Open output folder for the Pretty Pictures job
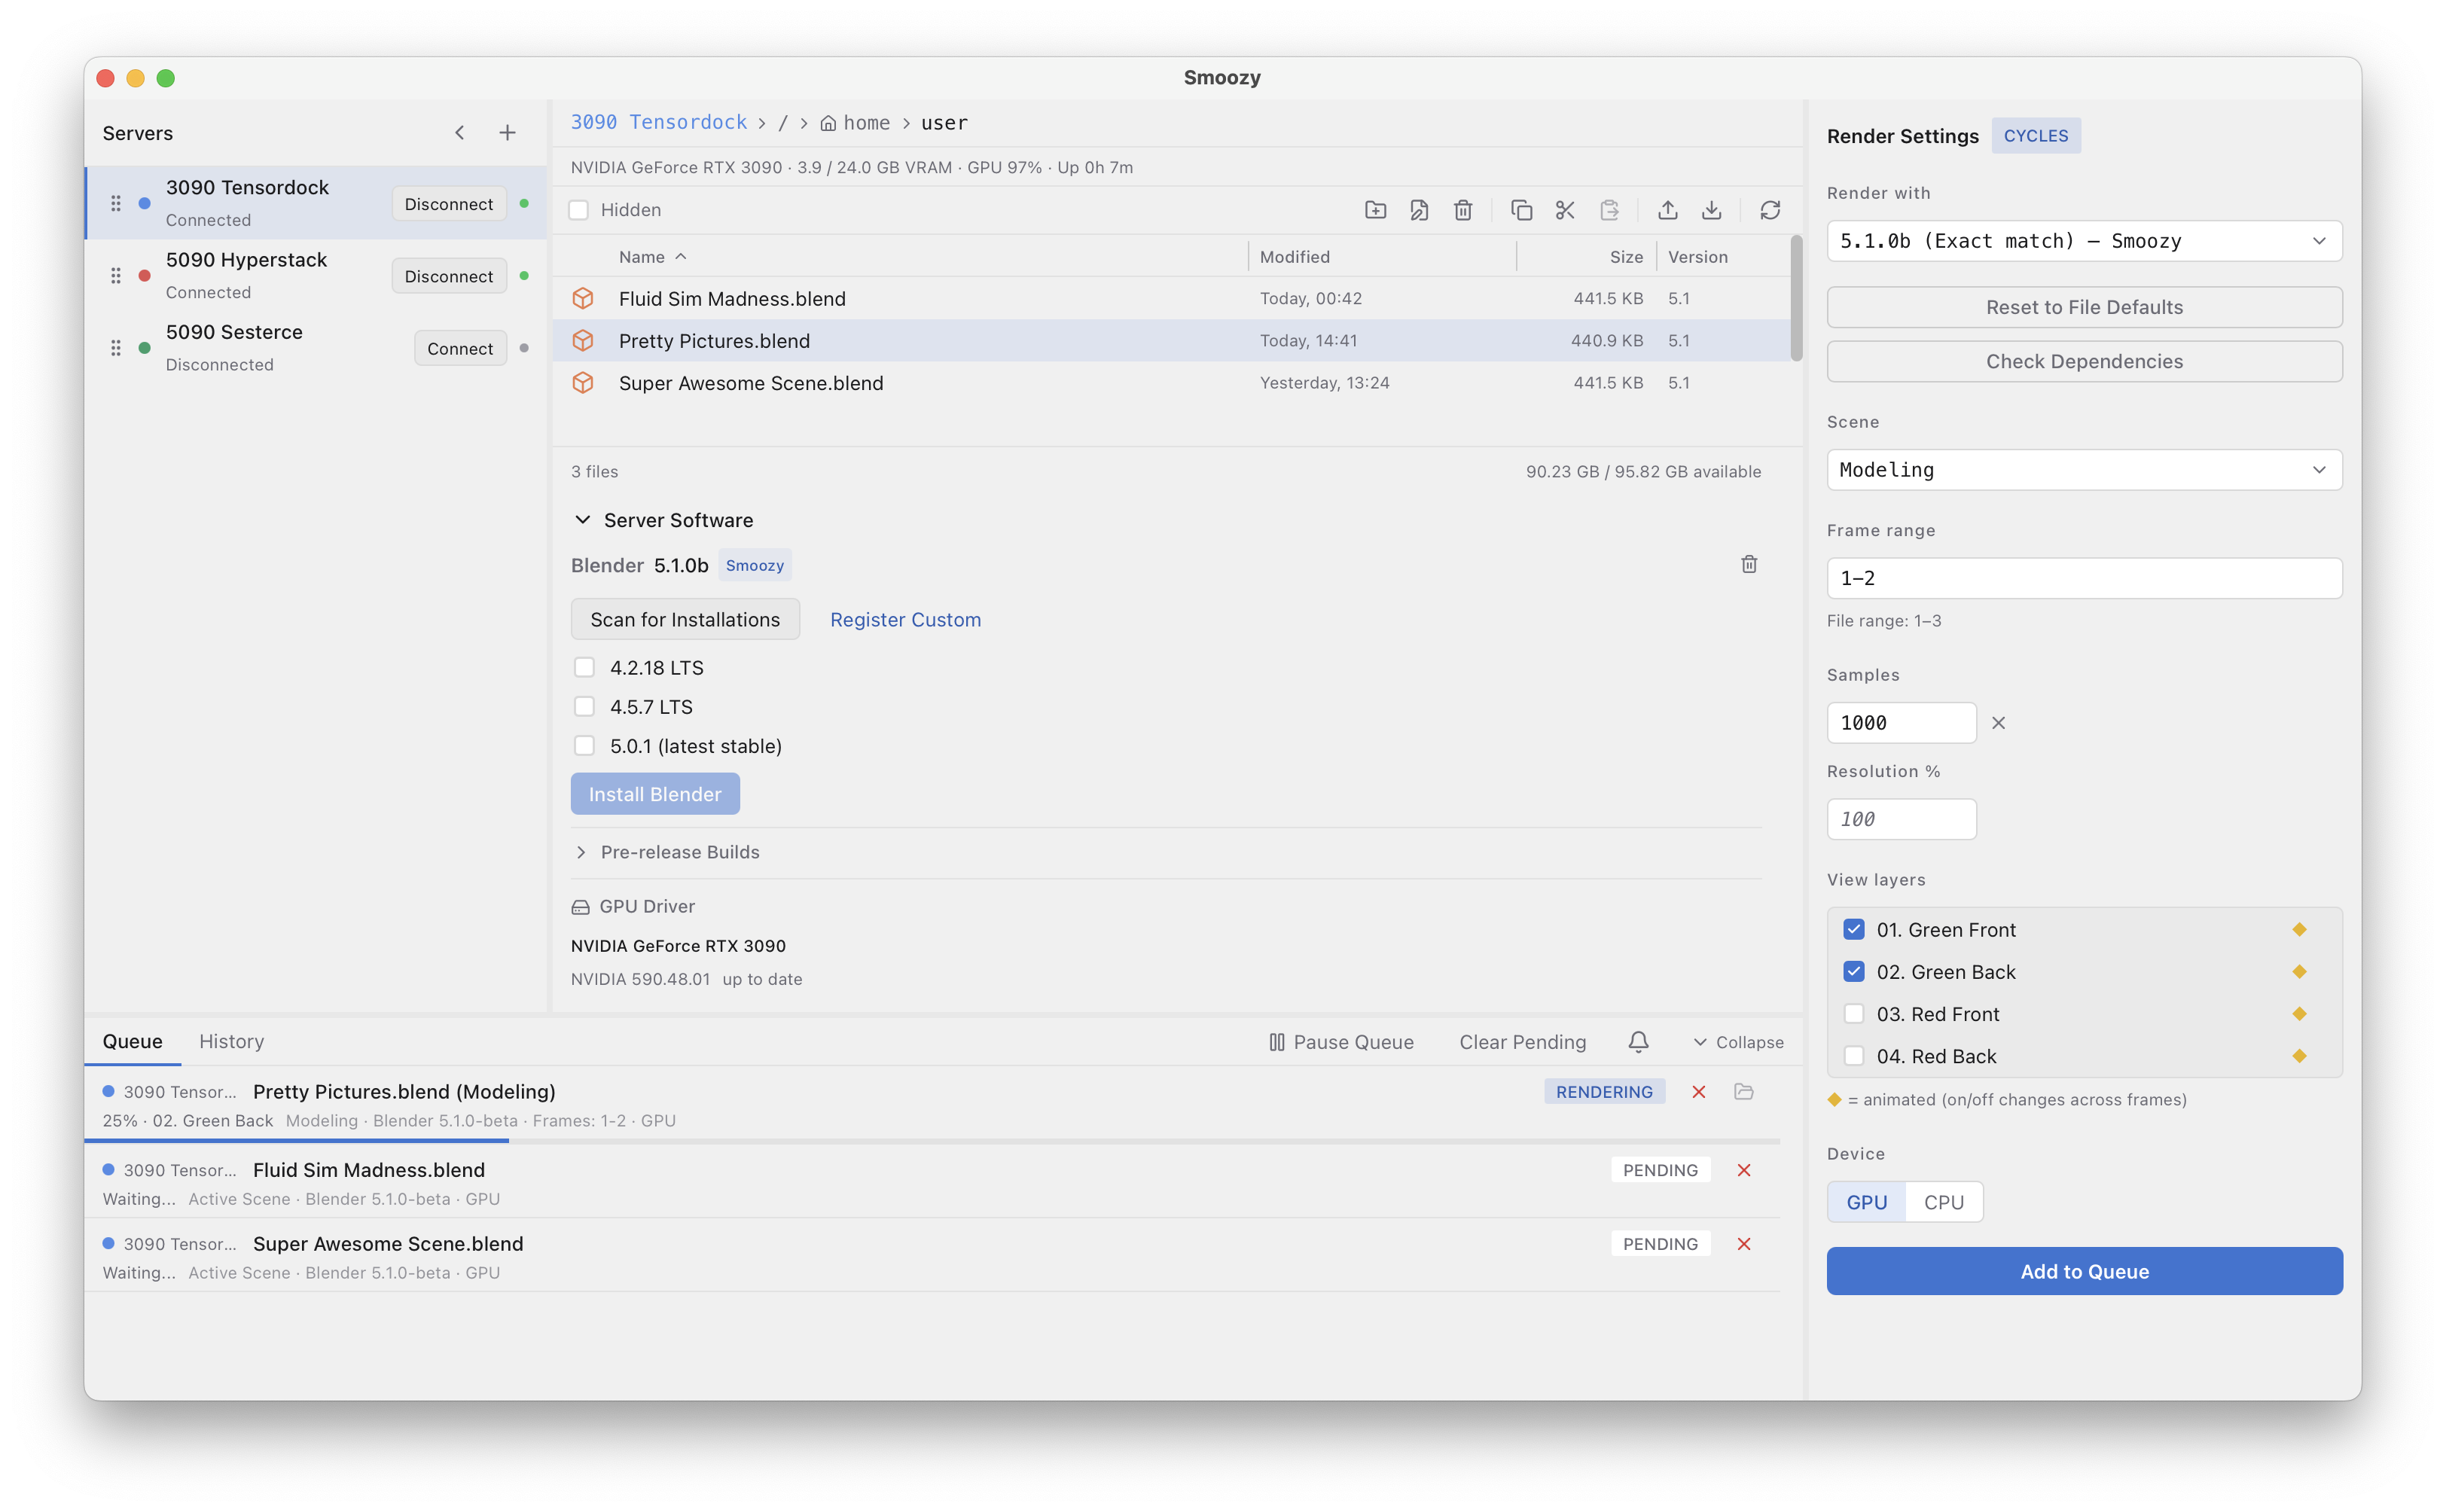2446x1512 pixels. 1744,1092
